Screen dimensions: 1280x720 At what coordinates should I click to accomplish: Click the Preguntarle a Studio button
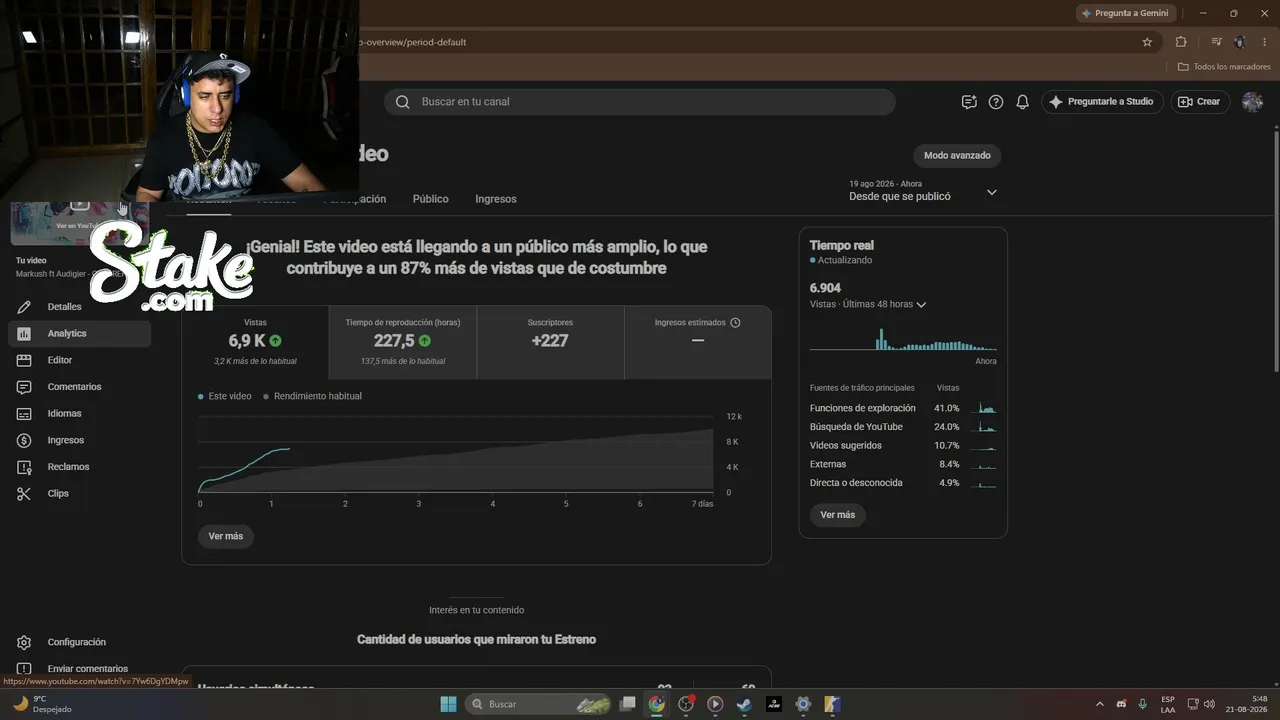tap(1102, 102)
